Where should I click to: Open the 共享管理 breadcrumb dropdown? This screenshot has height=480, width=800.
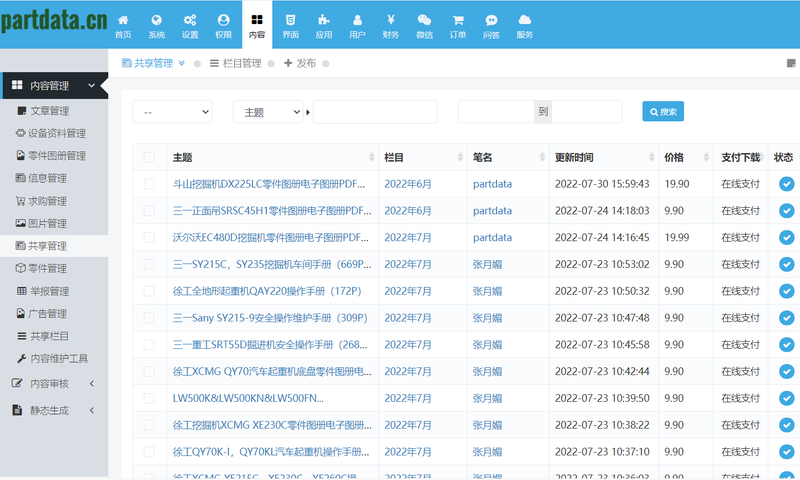(153, 63)
